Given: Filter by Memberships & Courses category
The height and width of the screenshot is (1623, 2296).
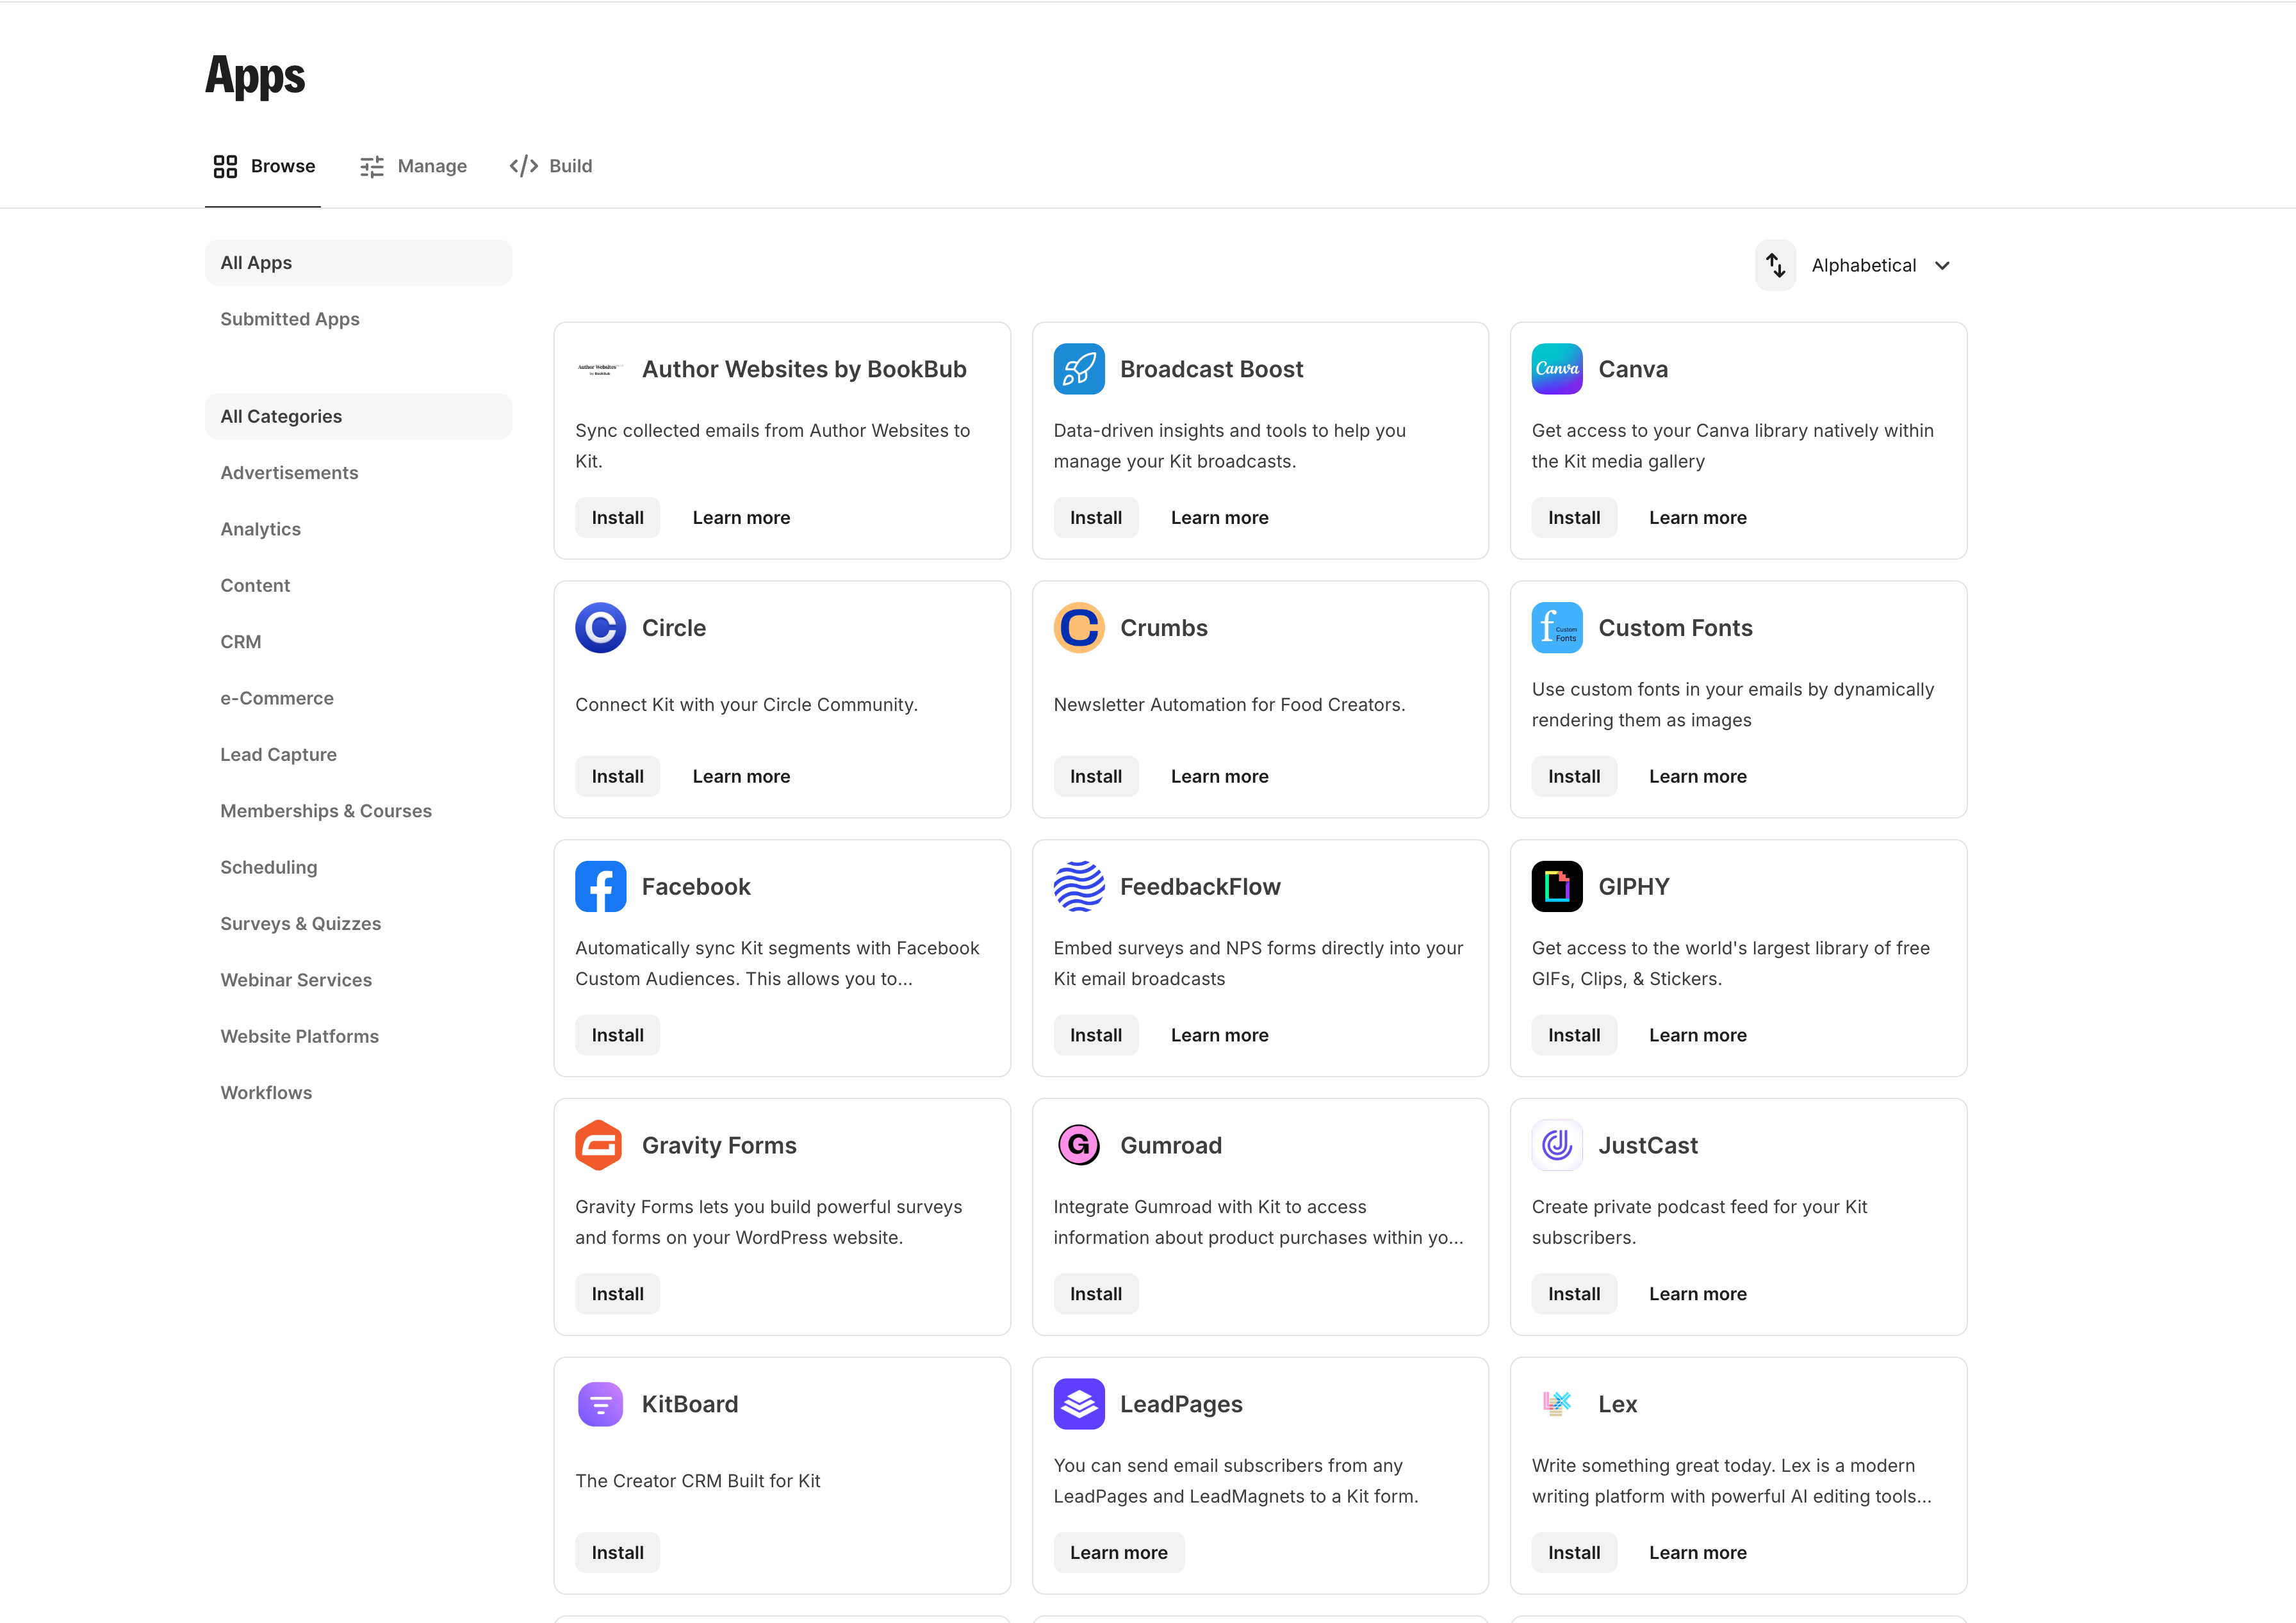Looking at the screenshot, I should (x=358, y=811).
